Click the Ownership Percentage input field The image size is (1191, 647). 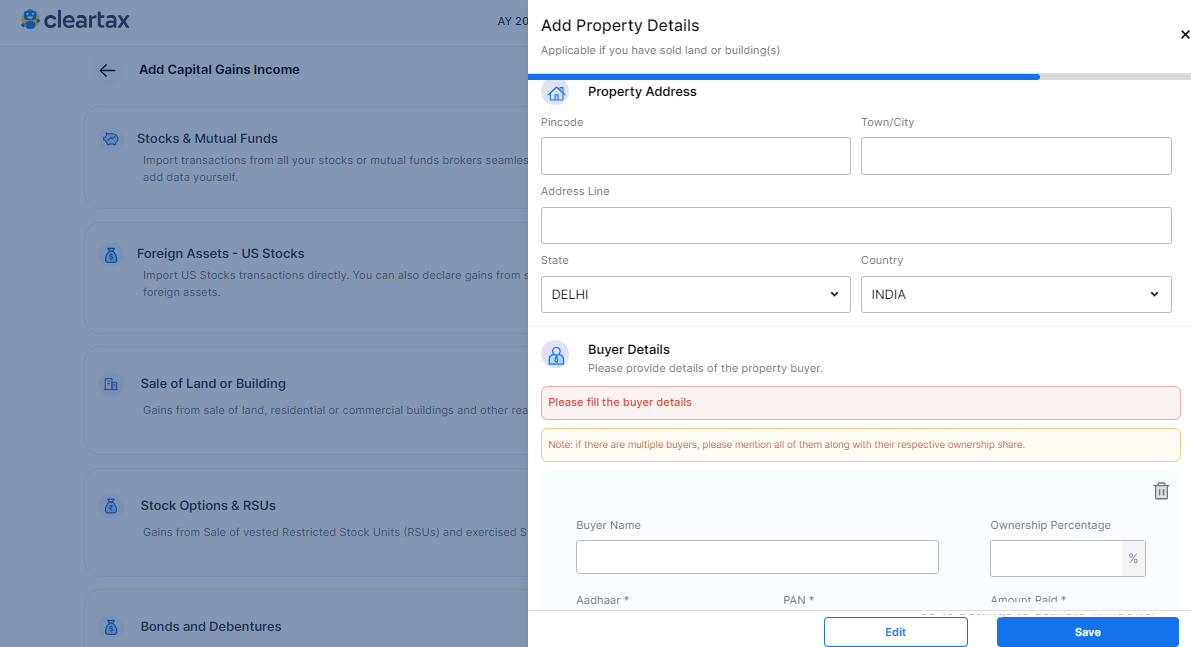[x=1056, y=559]
